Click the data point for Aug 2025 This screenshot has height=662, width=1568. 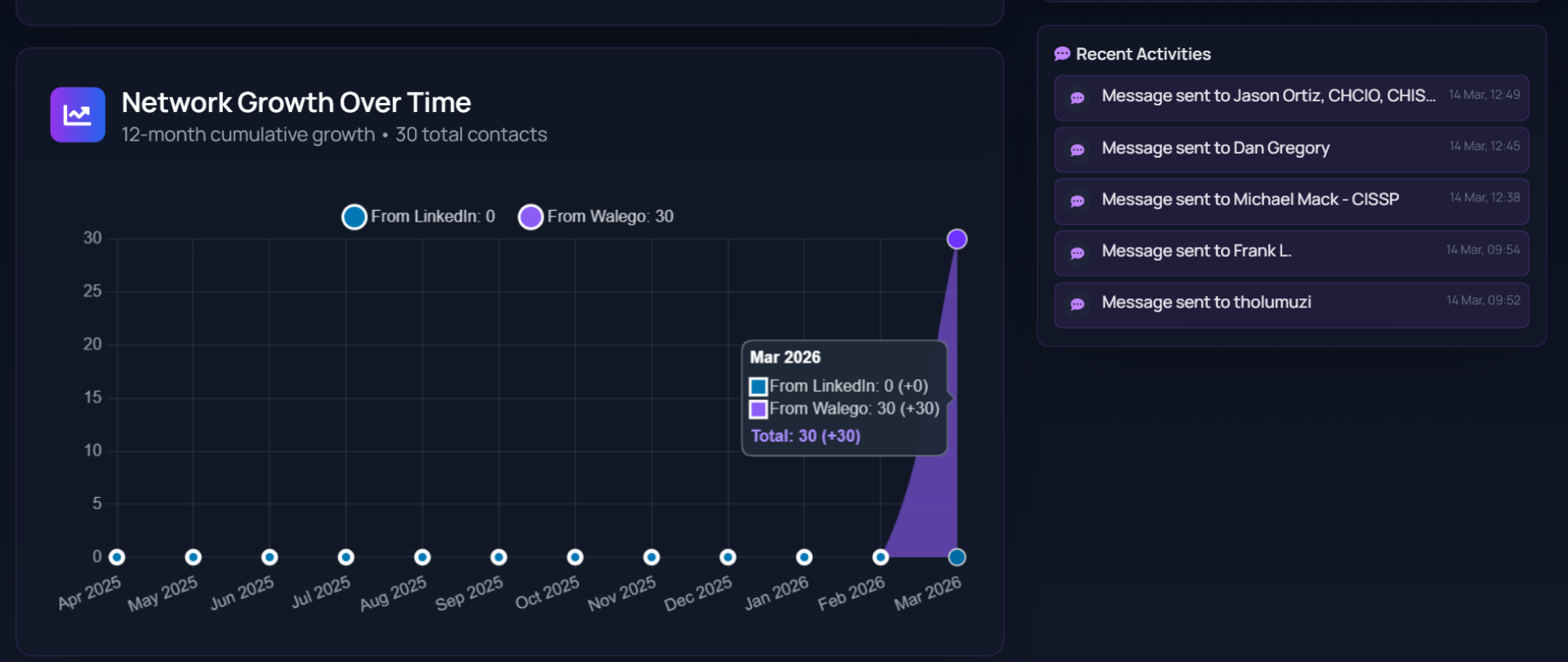point(422,557)
